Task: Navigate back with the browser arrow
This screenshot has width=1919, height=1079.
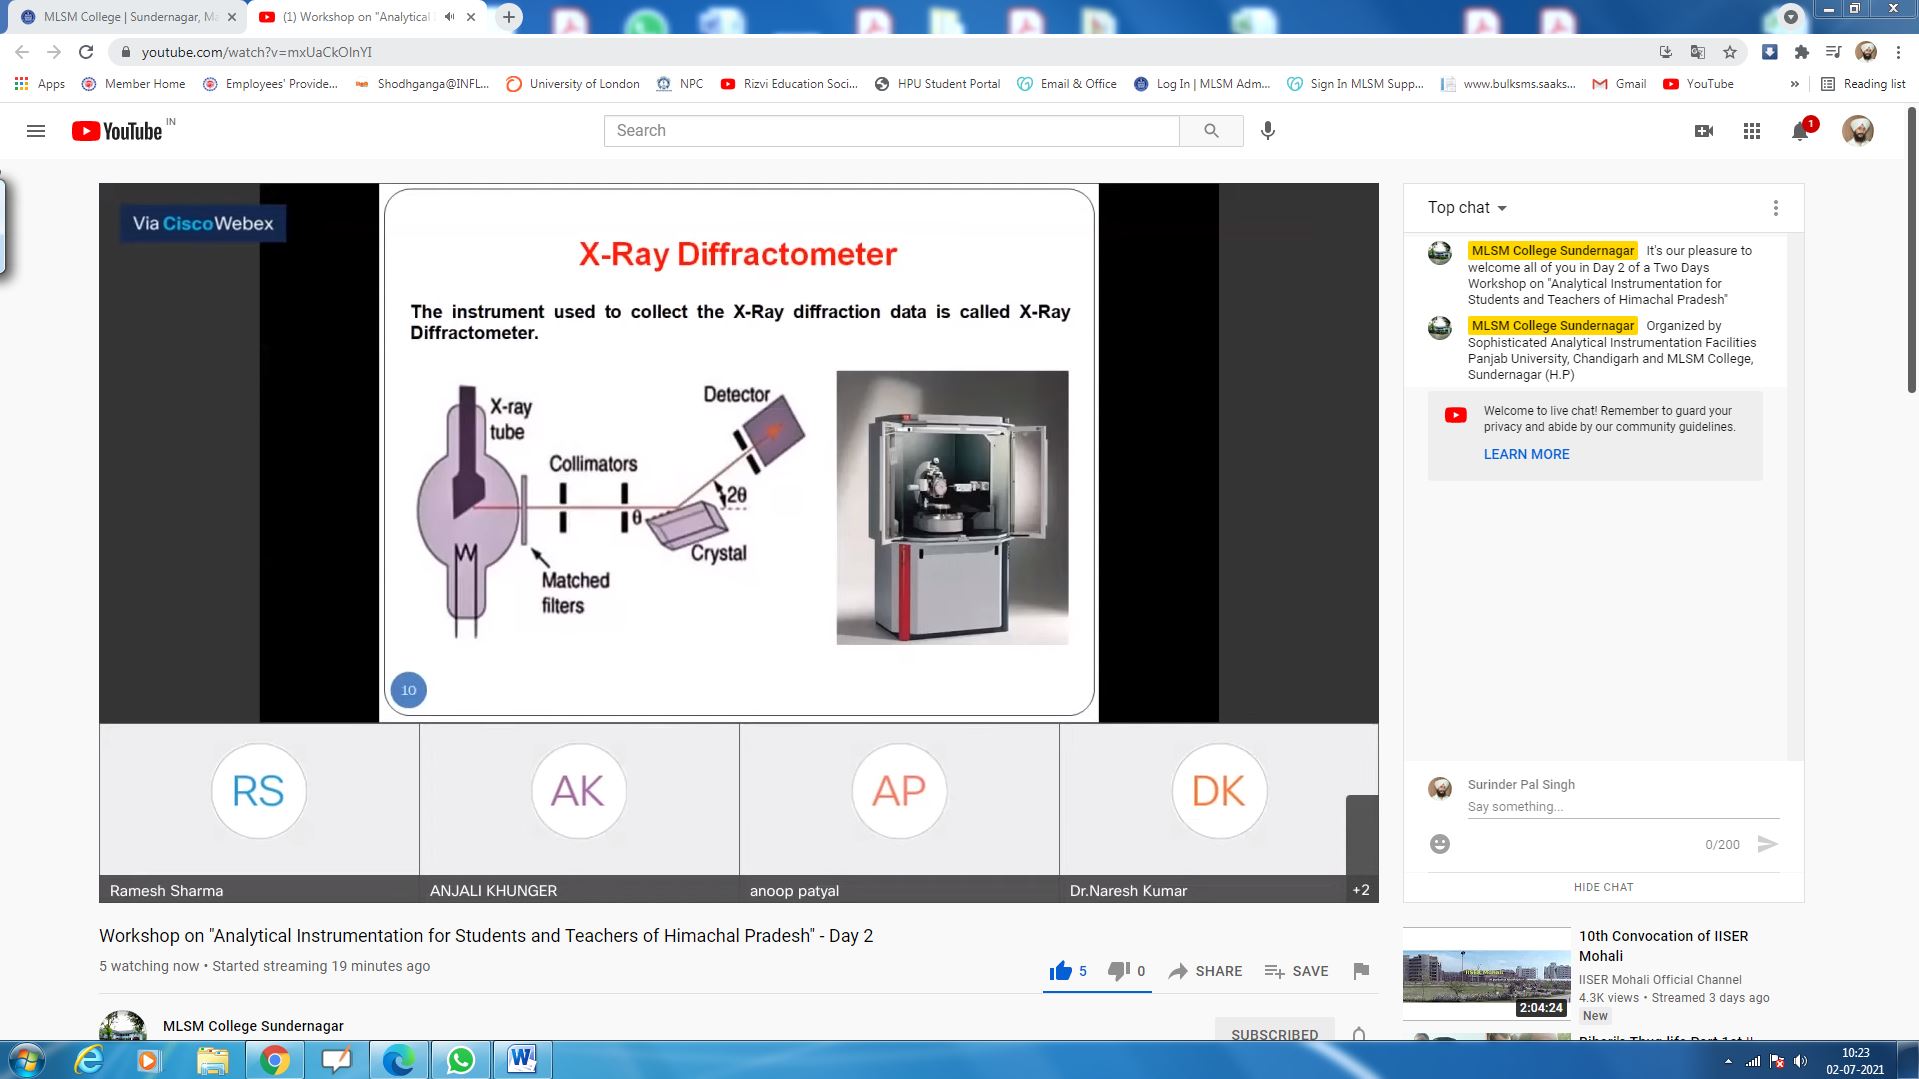Action: click(x=22, y=52)
